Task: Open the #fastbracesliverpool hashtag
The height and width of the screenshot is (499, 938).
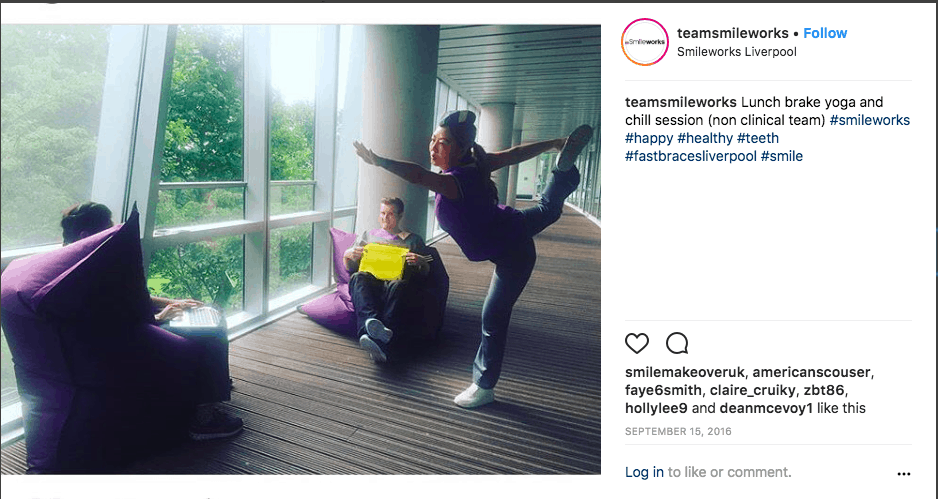Action: click(690, 156)
